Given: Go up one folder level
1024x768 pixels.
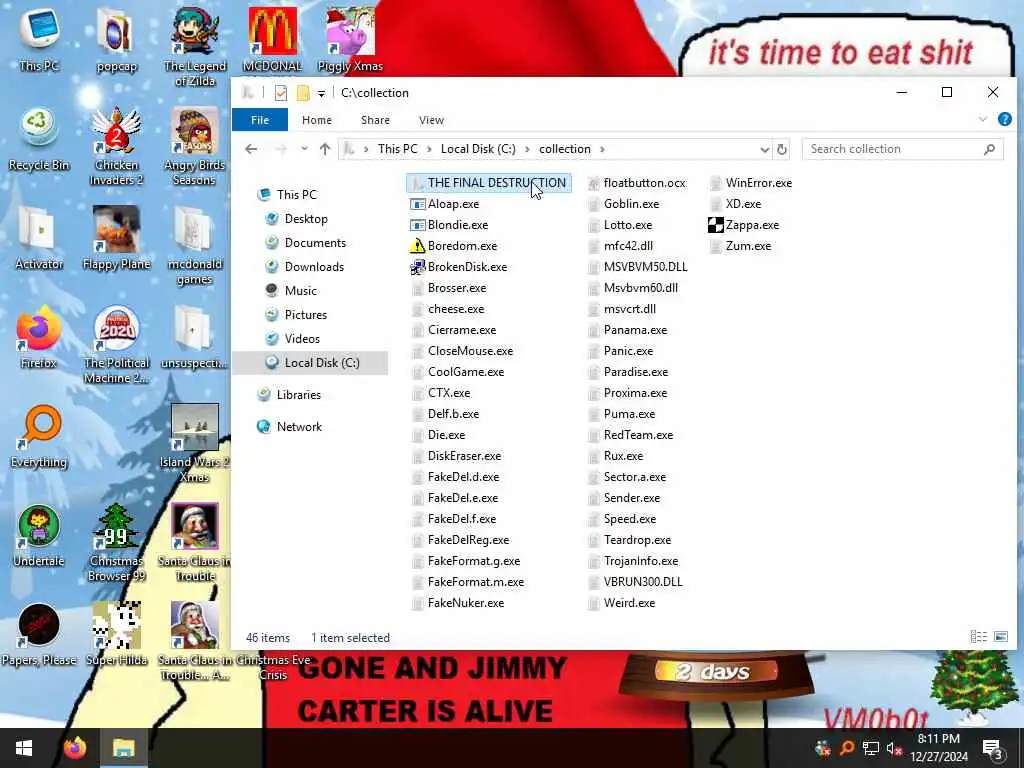Looking at the screenshot, I should (x=325, y=149).
